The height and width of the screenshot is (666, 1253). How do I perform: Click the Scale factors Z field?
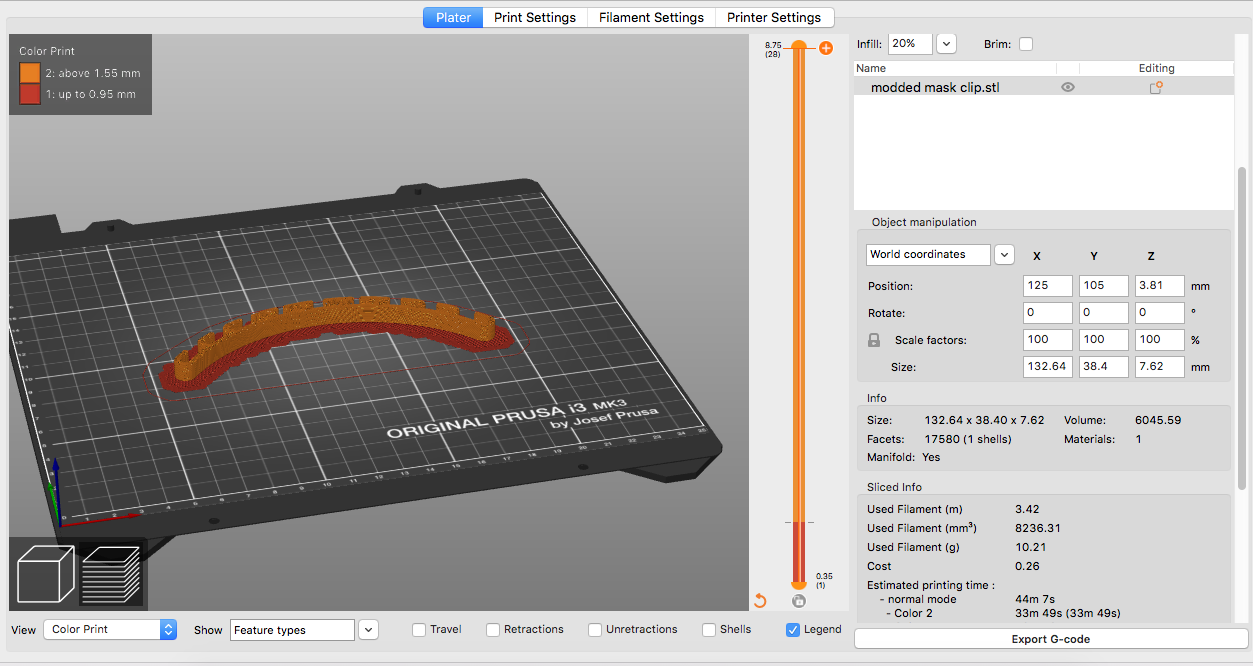(1160, 340)
